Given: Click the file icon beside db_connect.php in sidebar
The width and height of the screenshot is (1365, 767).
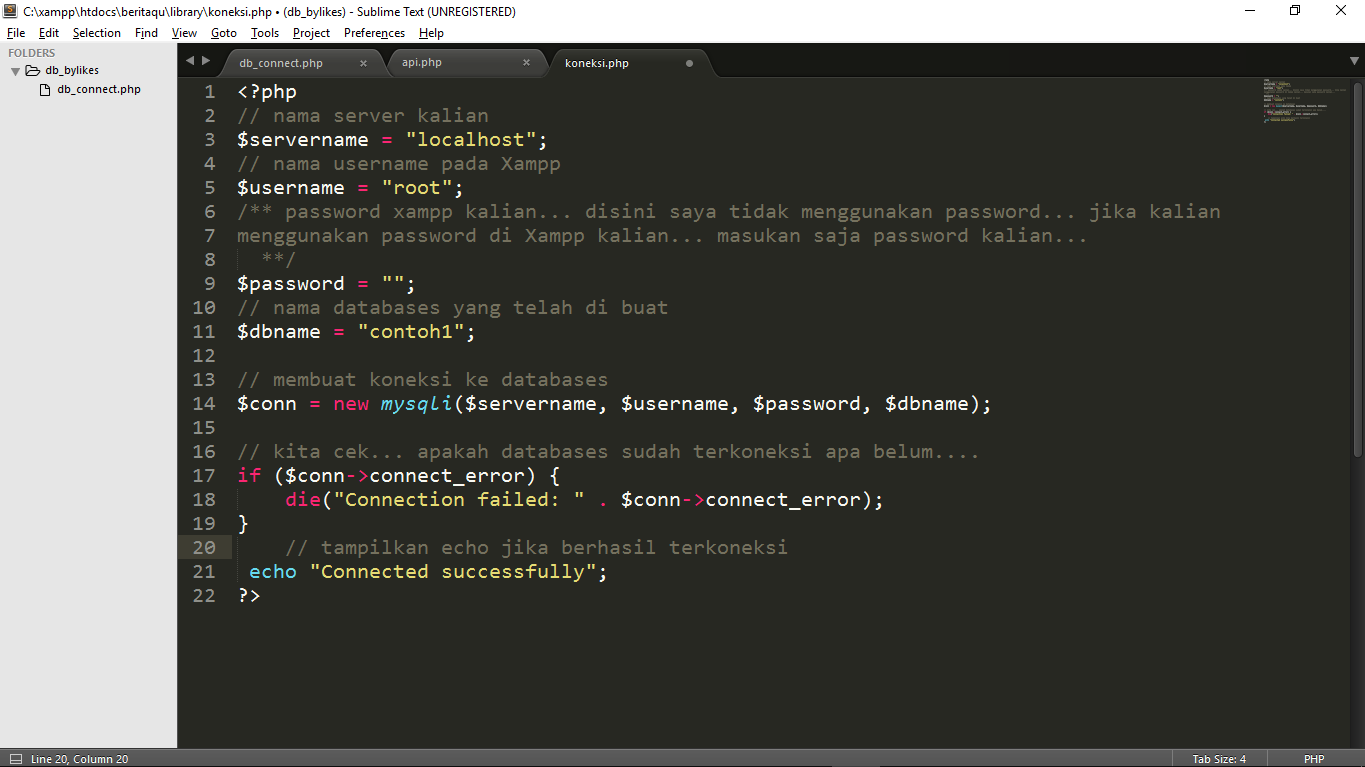Looking at the screenshot, I should point(44,89).
